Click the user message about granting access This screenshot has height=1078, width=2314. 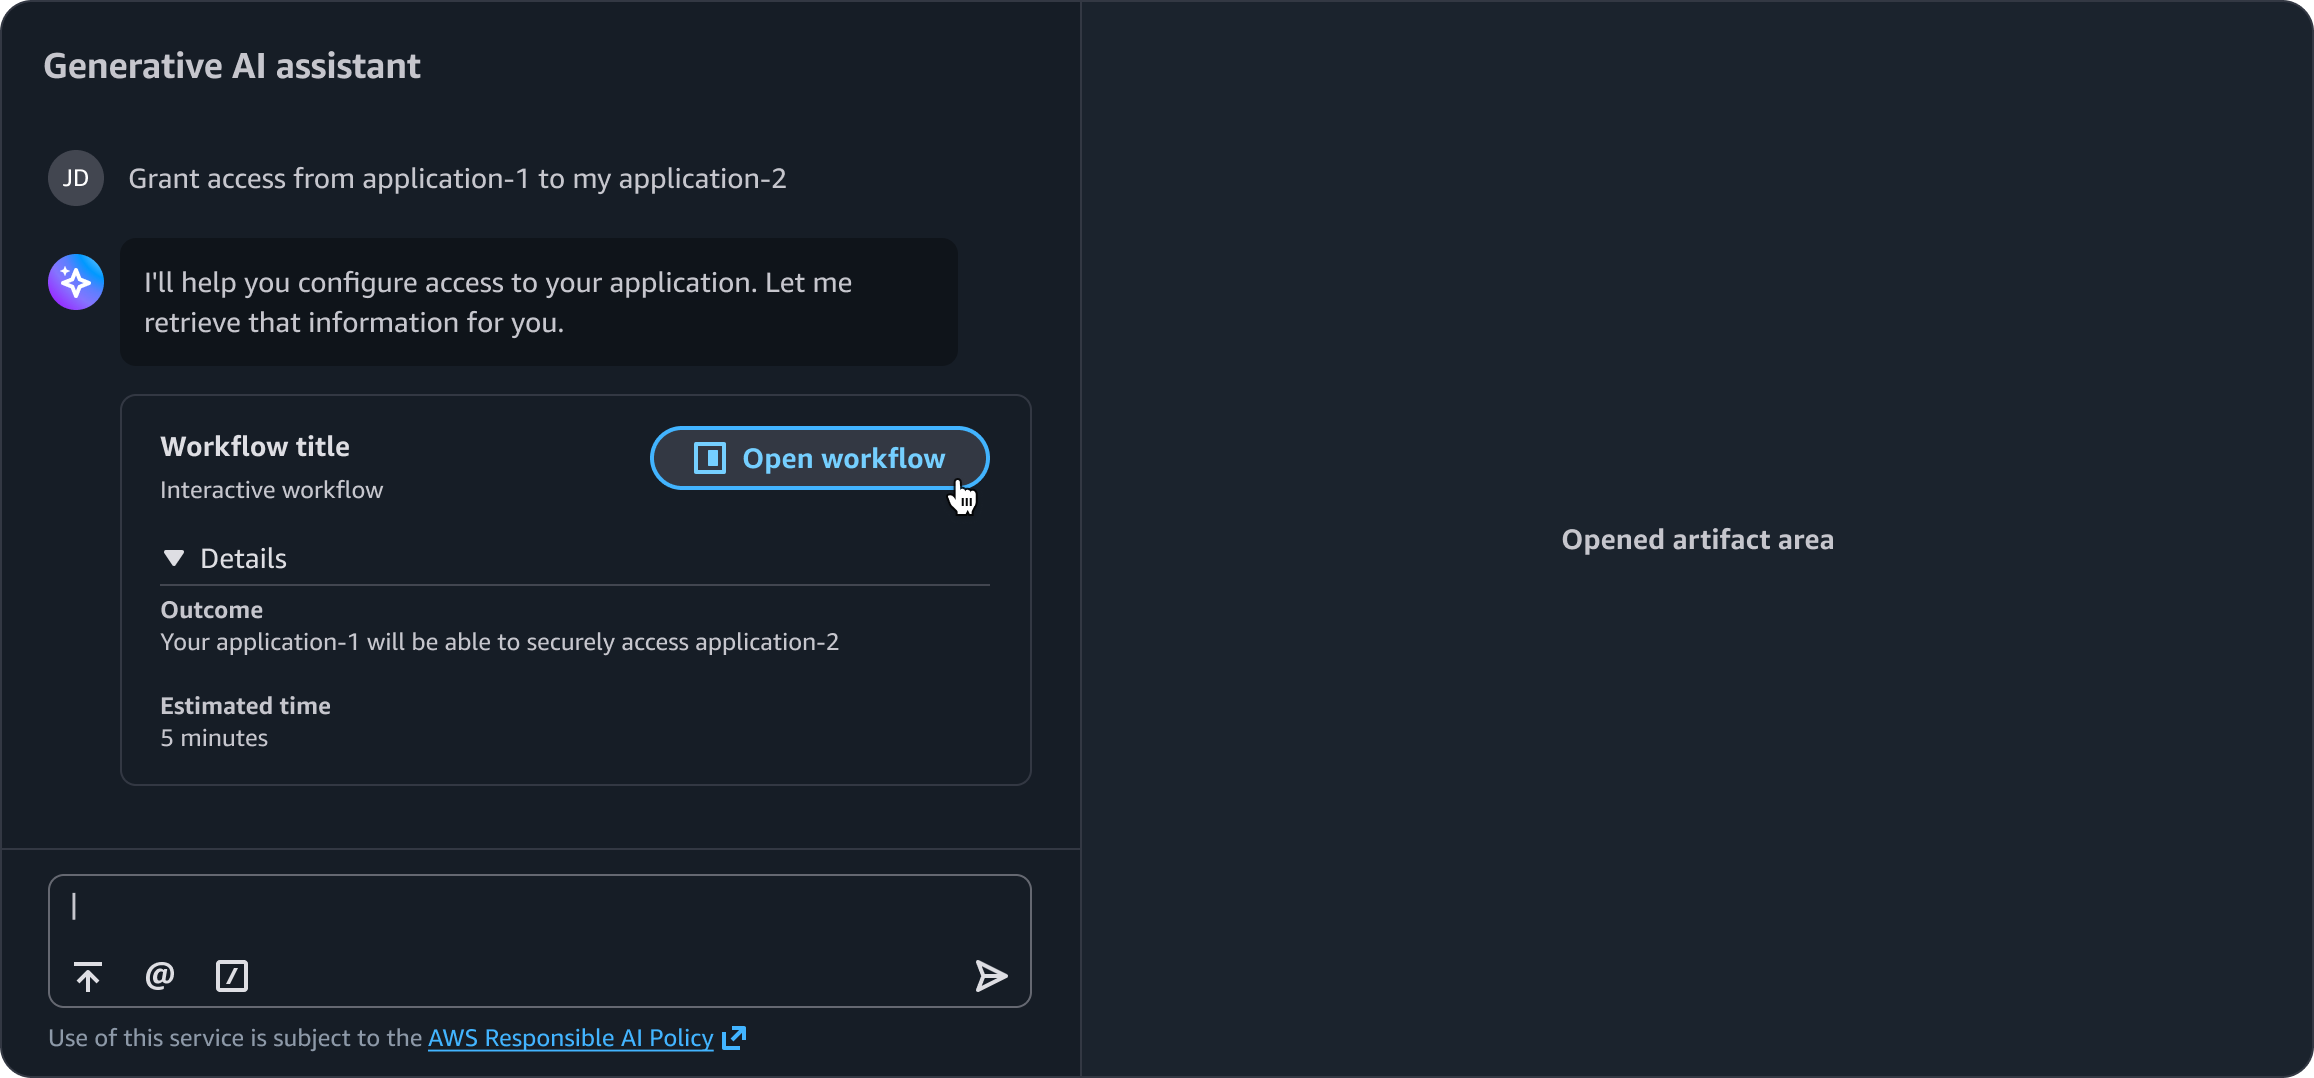[x=457, y=178]
